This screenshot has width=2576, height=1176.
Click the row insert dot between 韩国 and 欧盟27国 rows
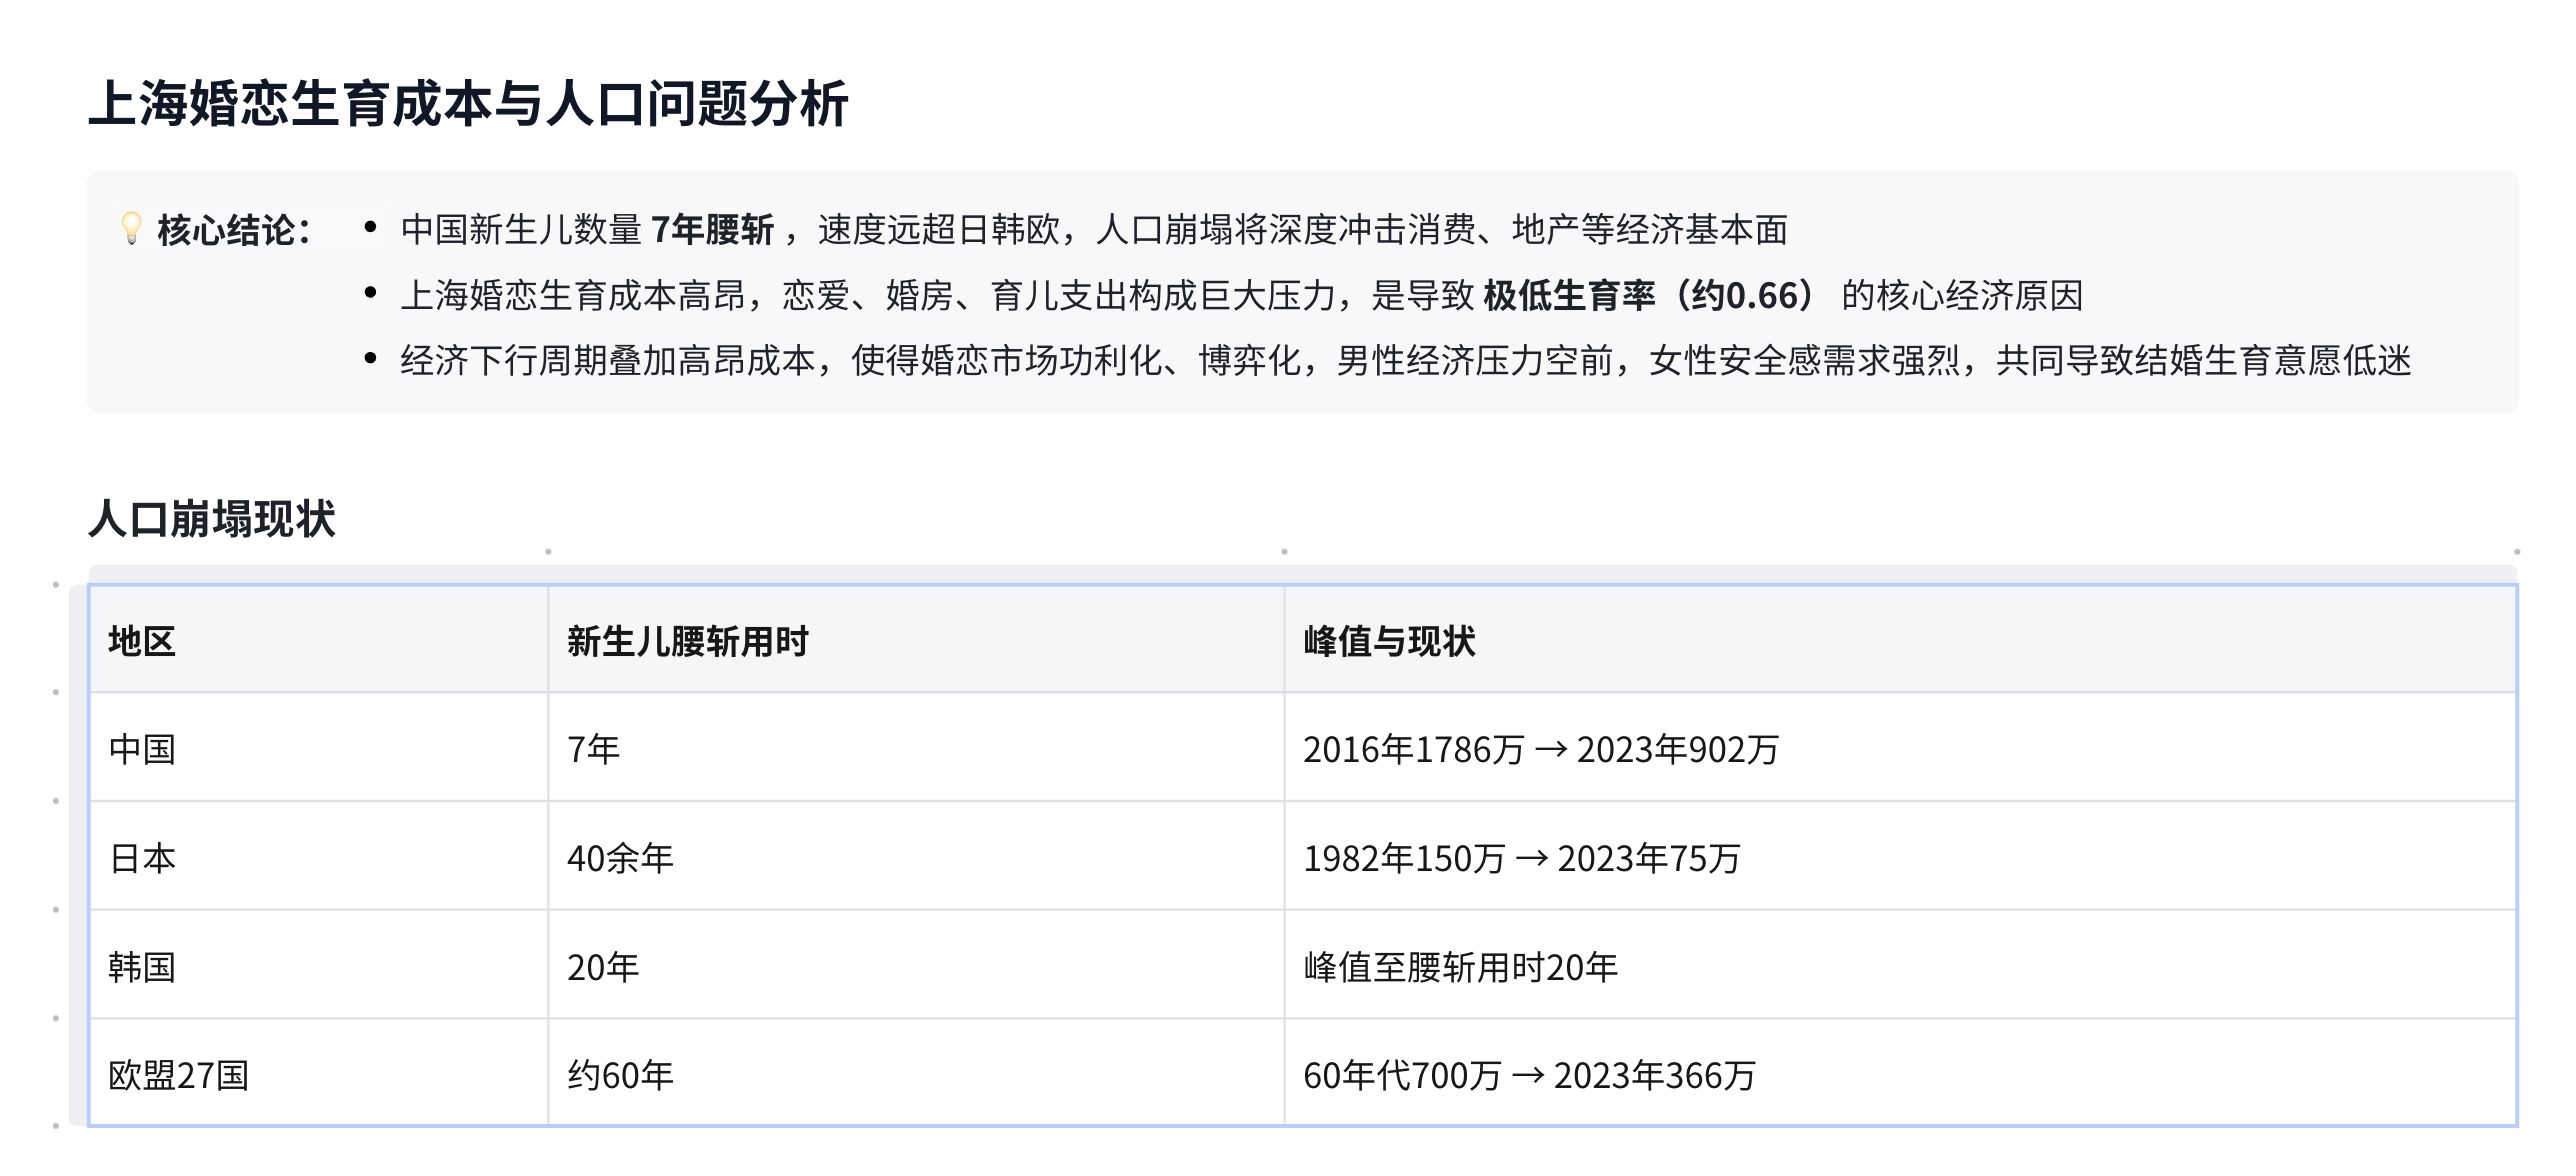[x=56, y=1018]
